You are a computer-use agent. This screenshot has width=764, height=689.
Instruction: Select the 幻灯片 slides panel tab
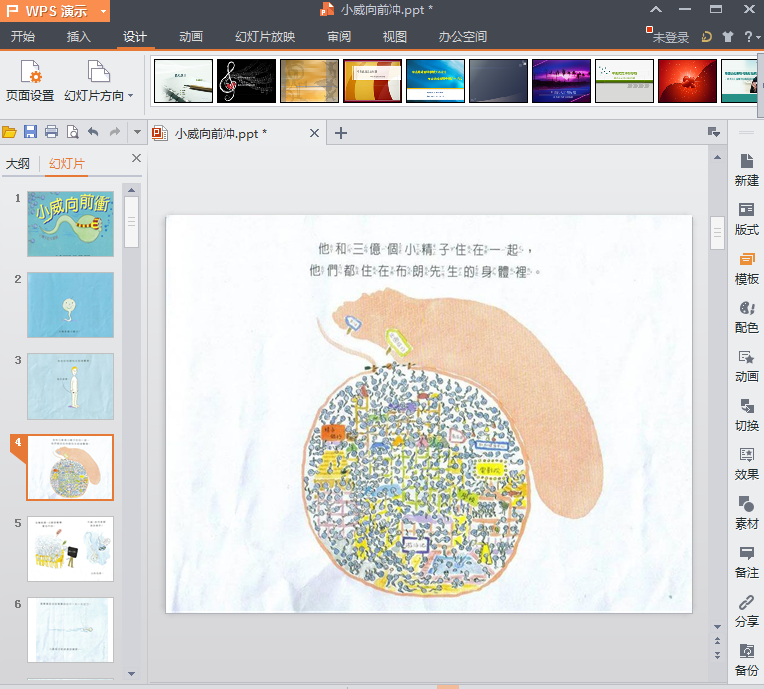point(67,164)
